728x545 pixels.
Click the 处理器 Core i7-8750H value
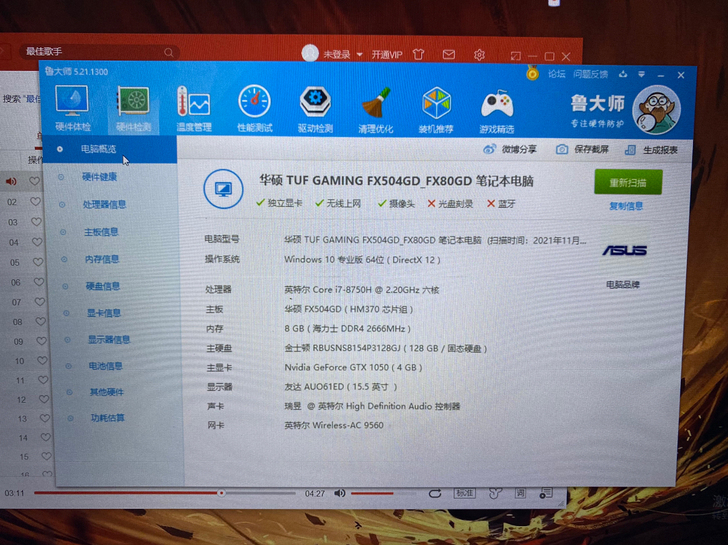tap(362, 290)
